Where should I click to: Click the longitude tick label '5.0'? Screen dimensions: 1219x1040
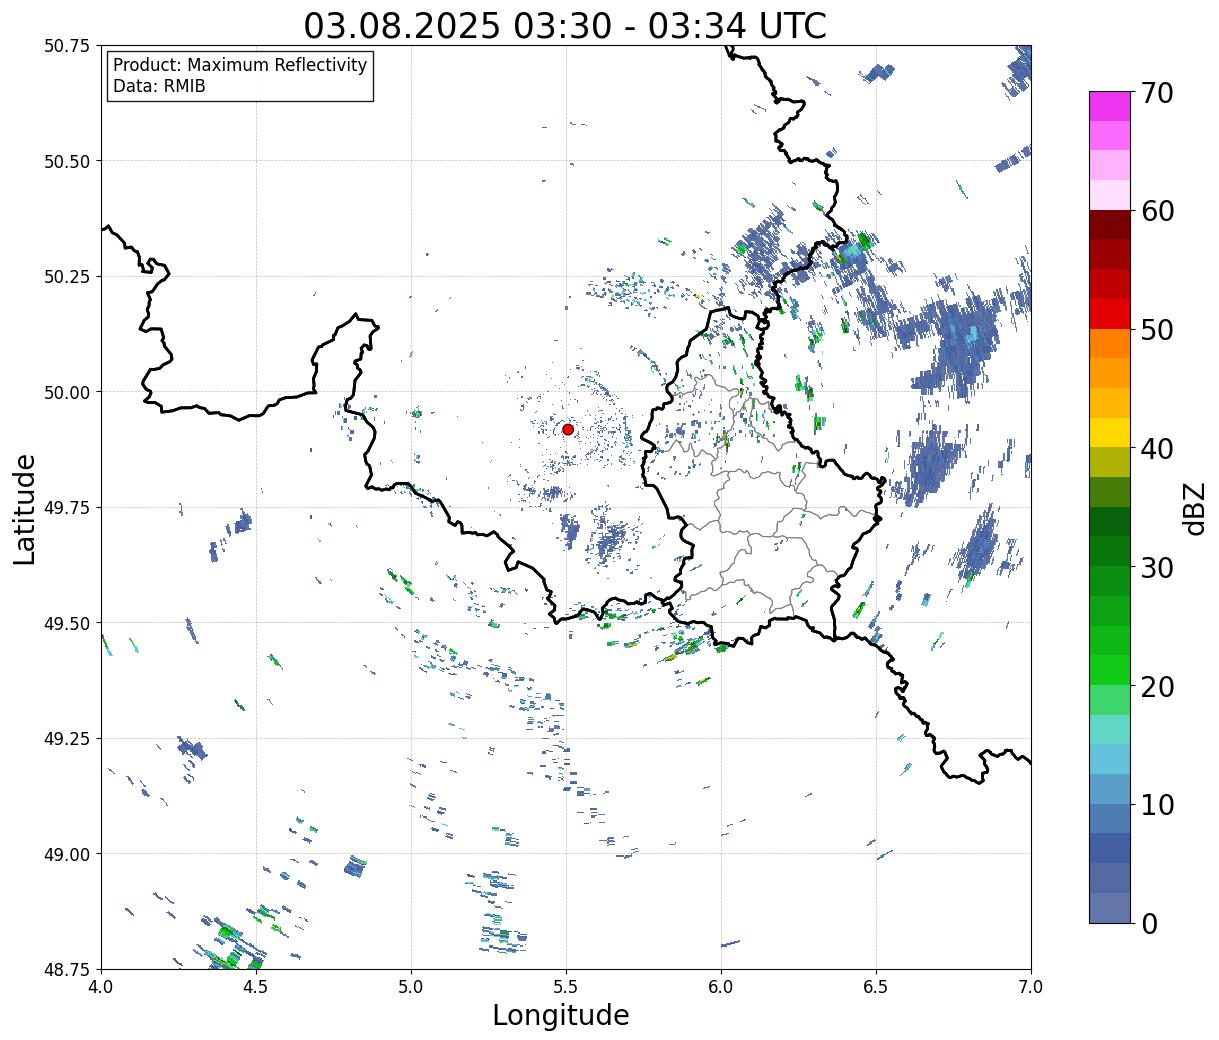[411, 987]
